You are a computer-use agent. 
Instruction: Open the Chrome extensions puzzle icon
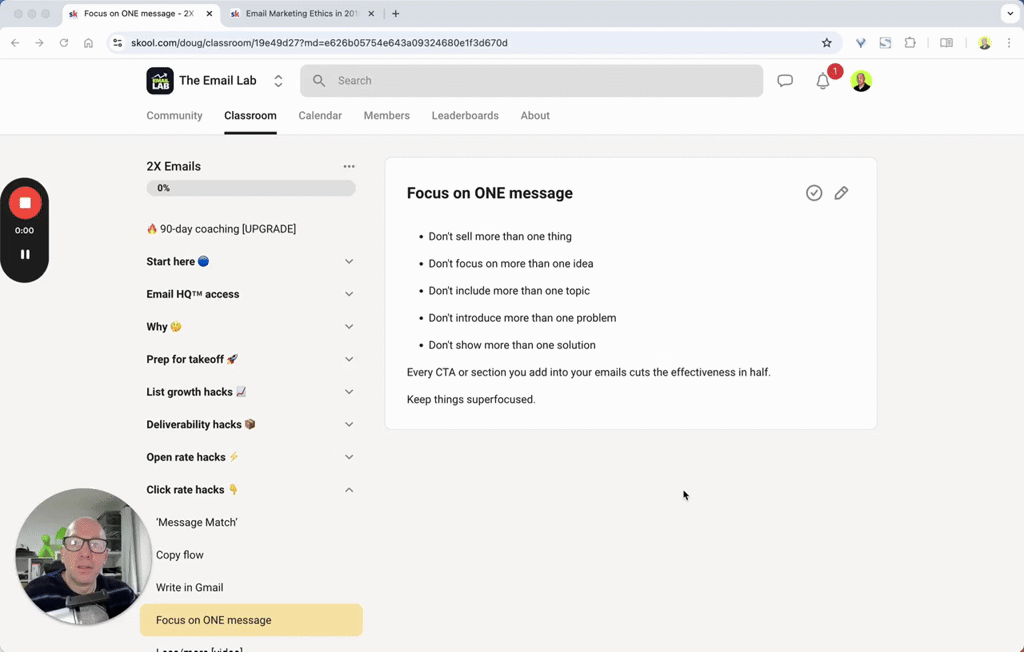coord(910,43)
